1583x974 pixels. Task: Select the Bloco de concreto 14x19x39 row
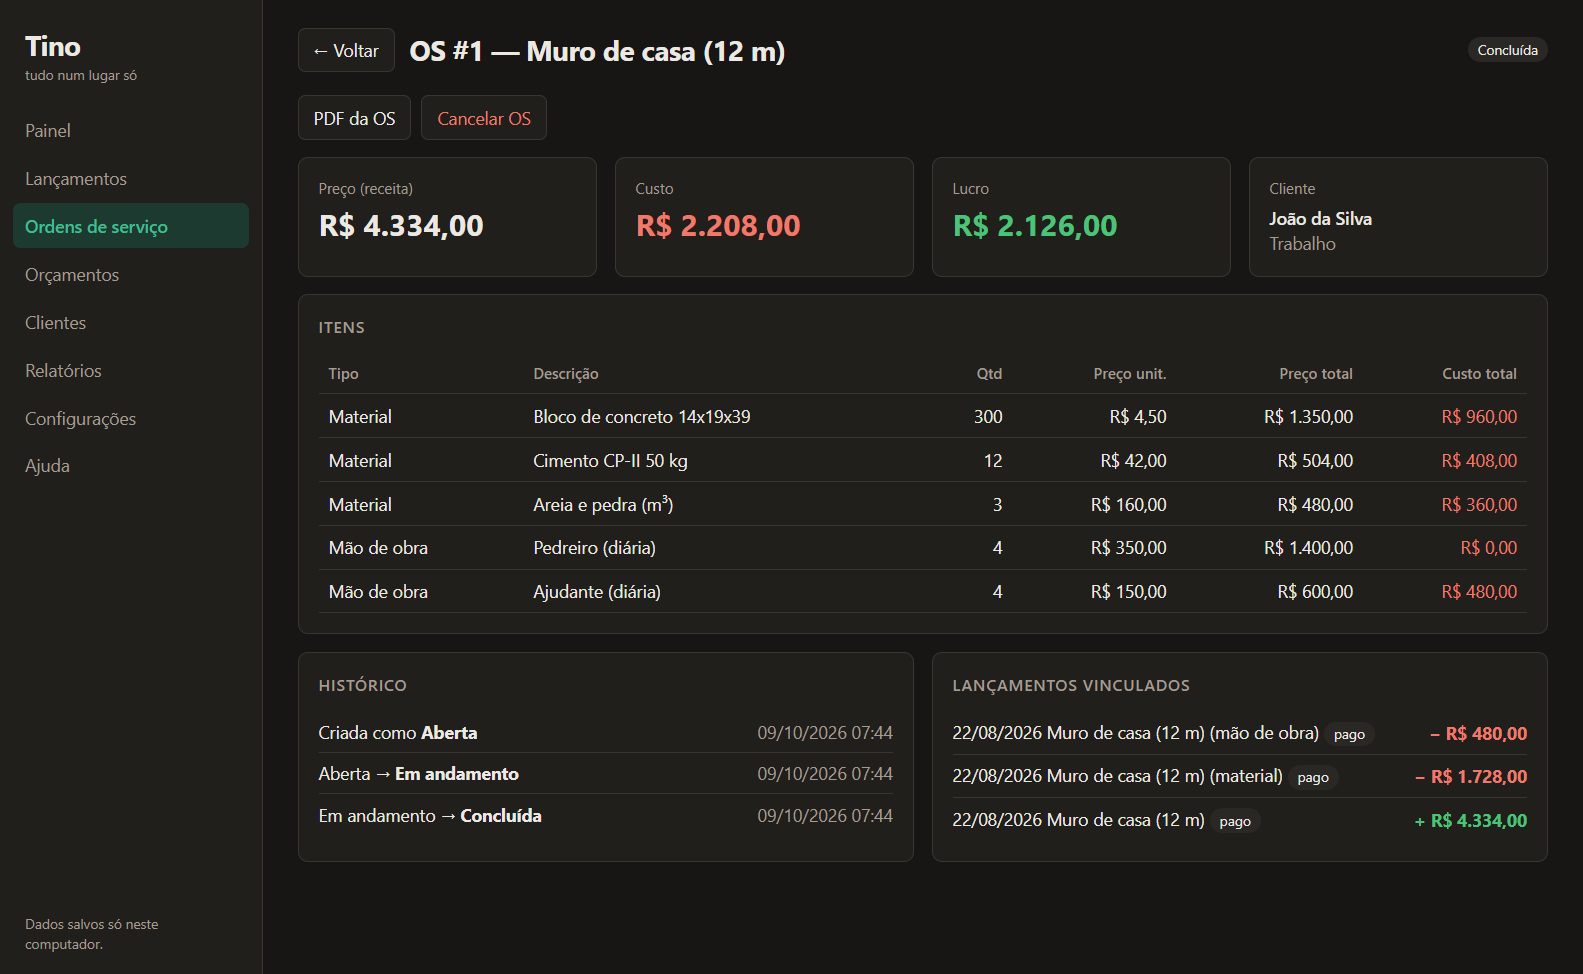click(922, 416)
